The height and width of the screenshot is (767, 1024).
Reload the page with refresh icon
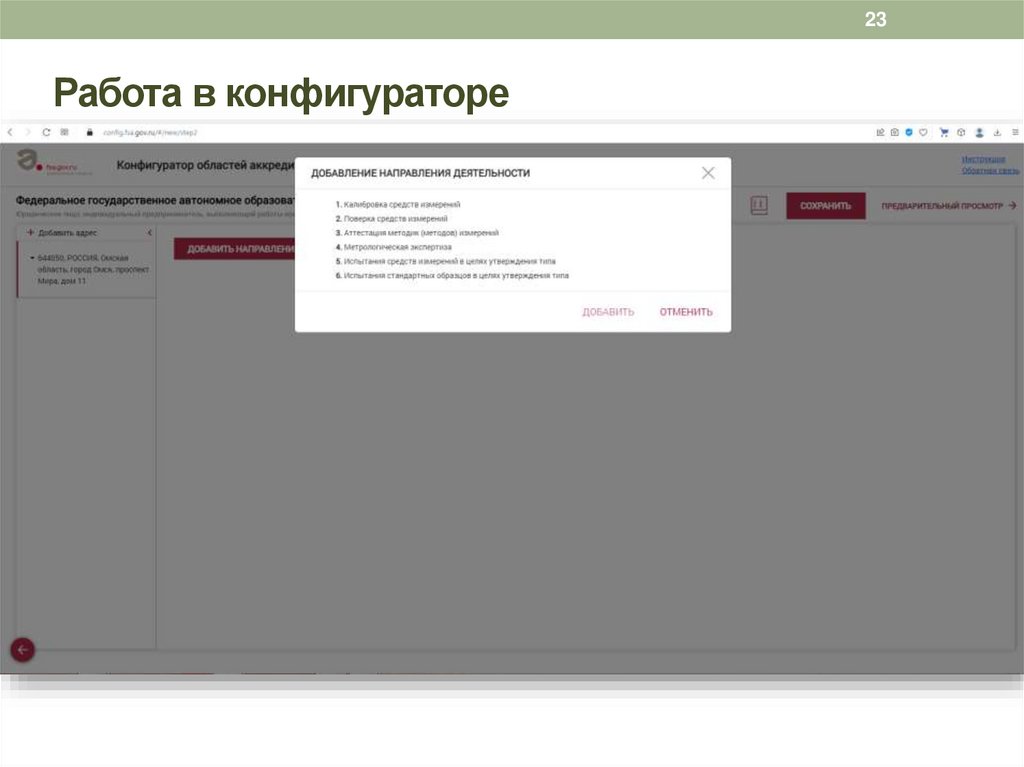tap(47, 131)
